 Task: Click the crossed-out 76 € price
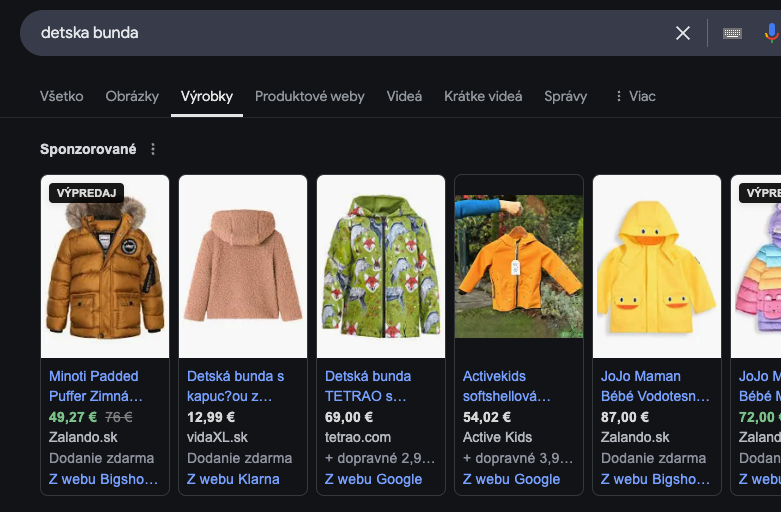pyautogui.click(x=119, y=417)
